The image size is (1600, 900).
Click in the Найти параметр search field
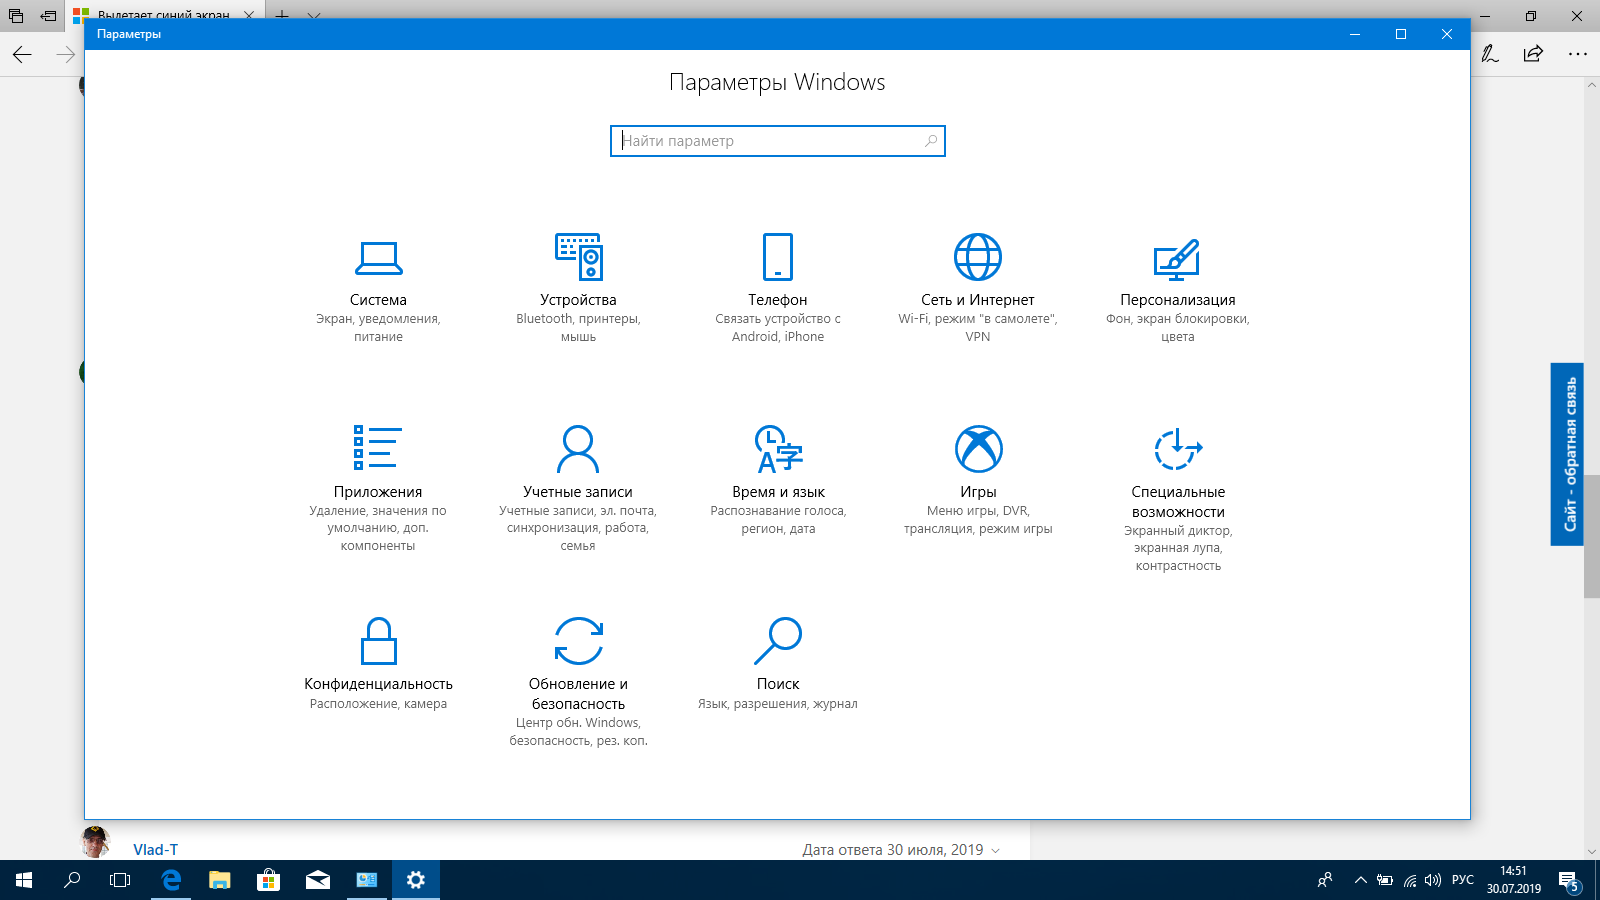(x=777, y=141)
